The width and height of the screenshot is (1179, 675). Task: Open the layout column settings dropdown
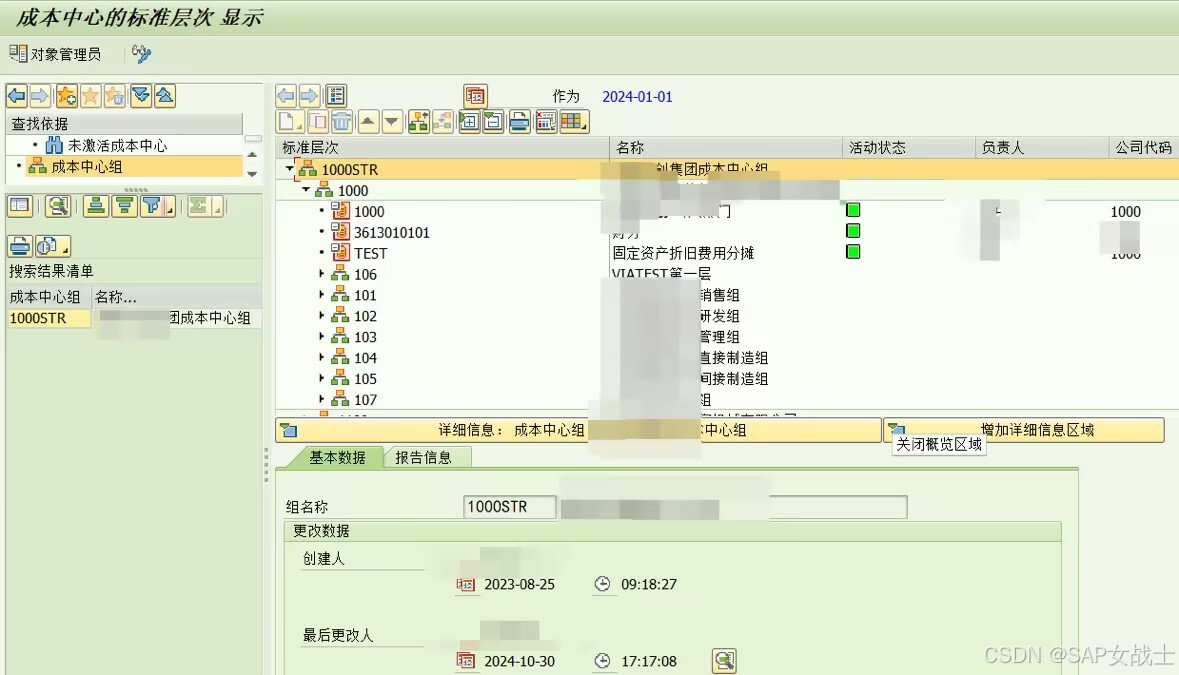click(x=574, y=122)
